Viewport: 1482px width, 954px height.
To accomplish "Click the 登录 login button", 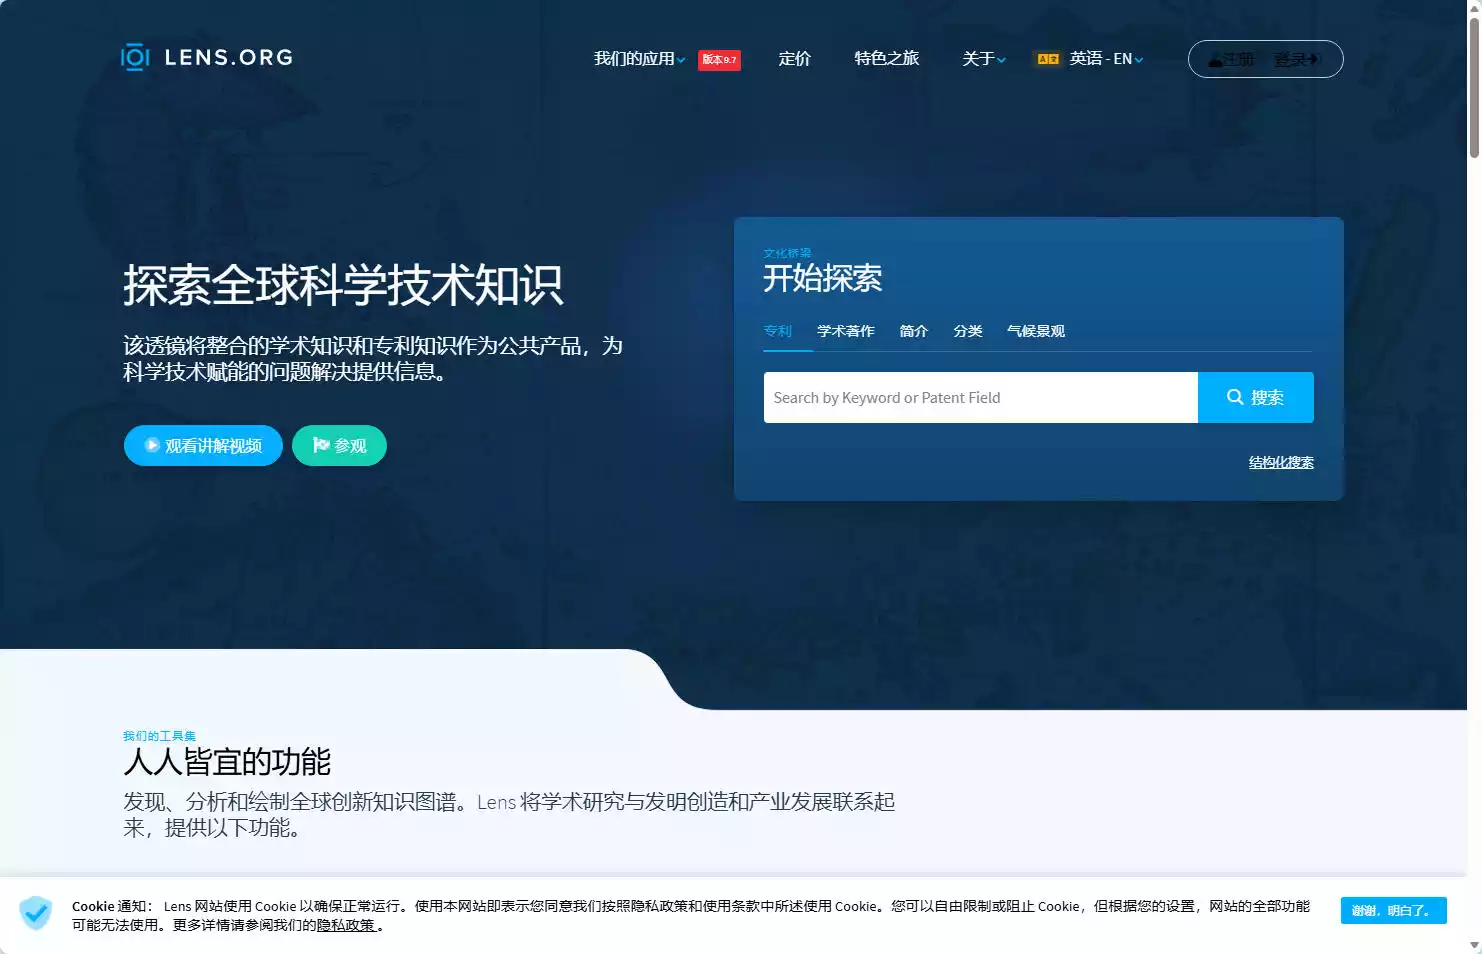I will (x=1297, y=59).
